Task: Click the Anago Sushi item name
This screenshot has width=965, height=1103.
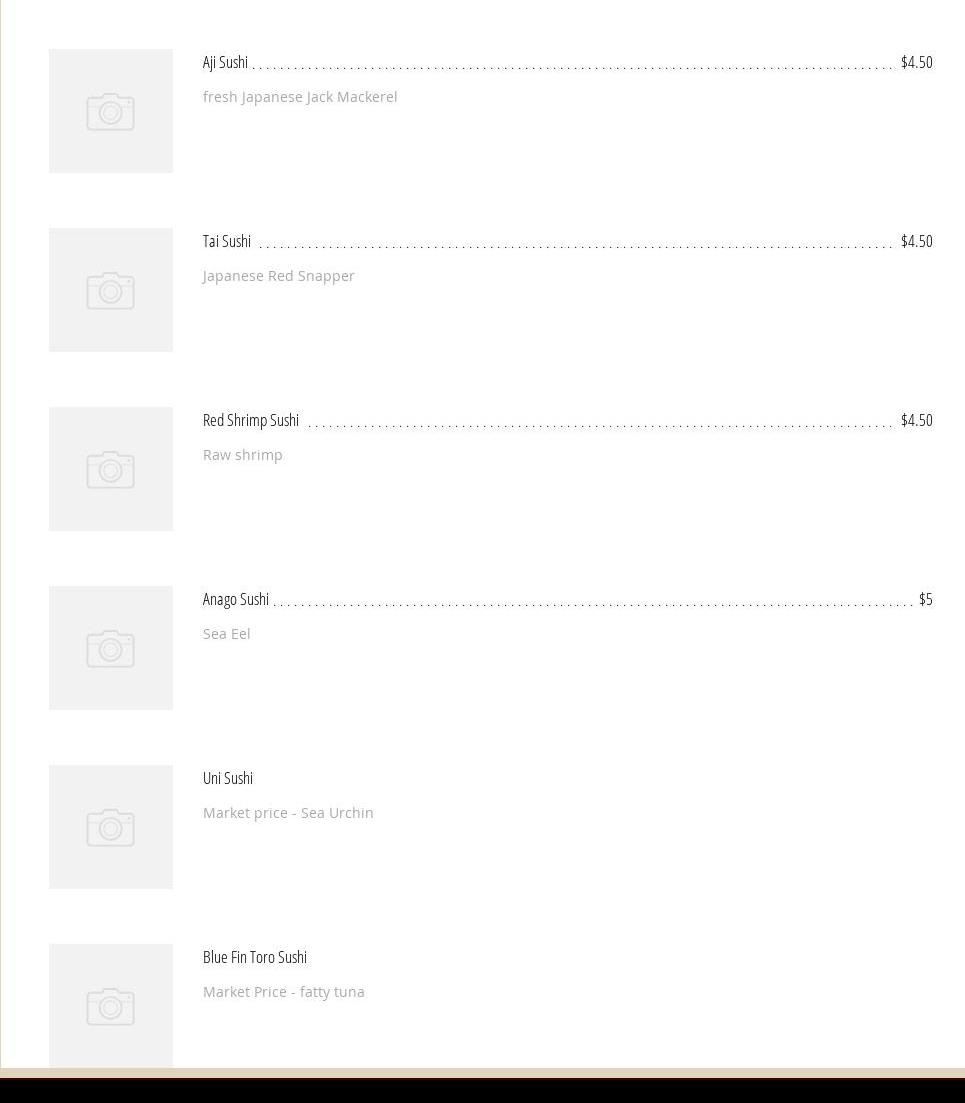Action: pyautogui.click(x=236, y=599)
